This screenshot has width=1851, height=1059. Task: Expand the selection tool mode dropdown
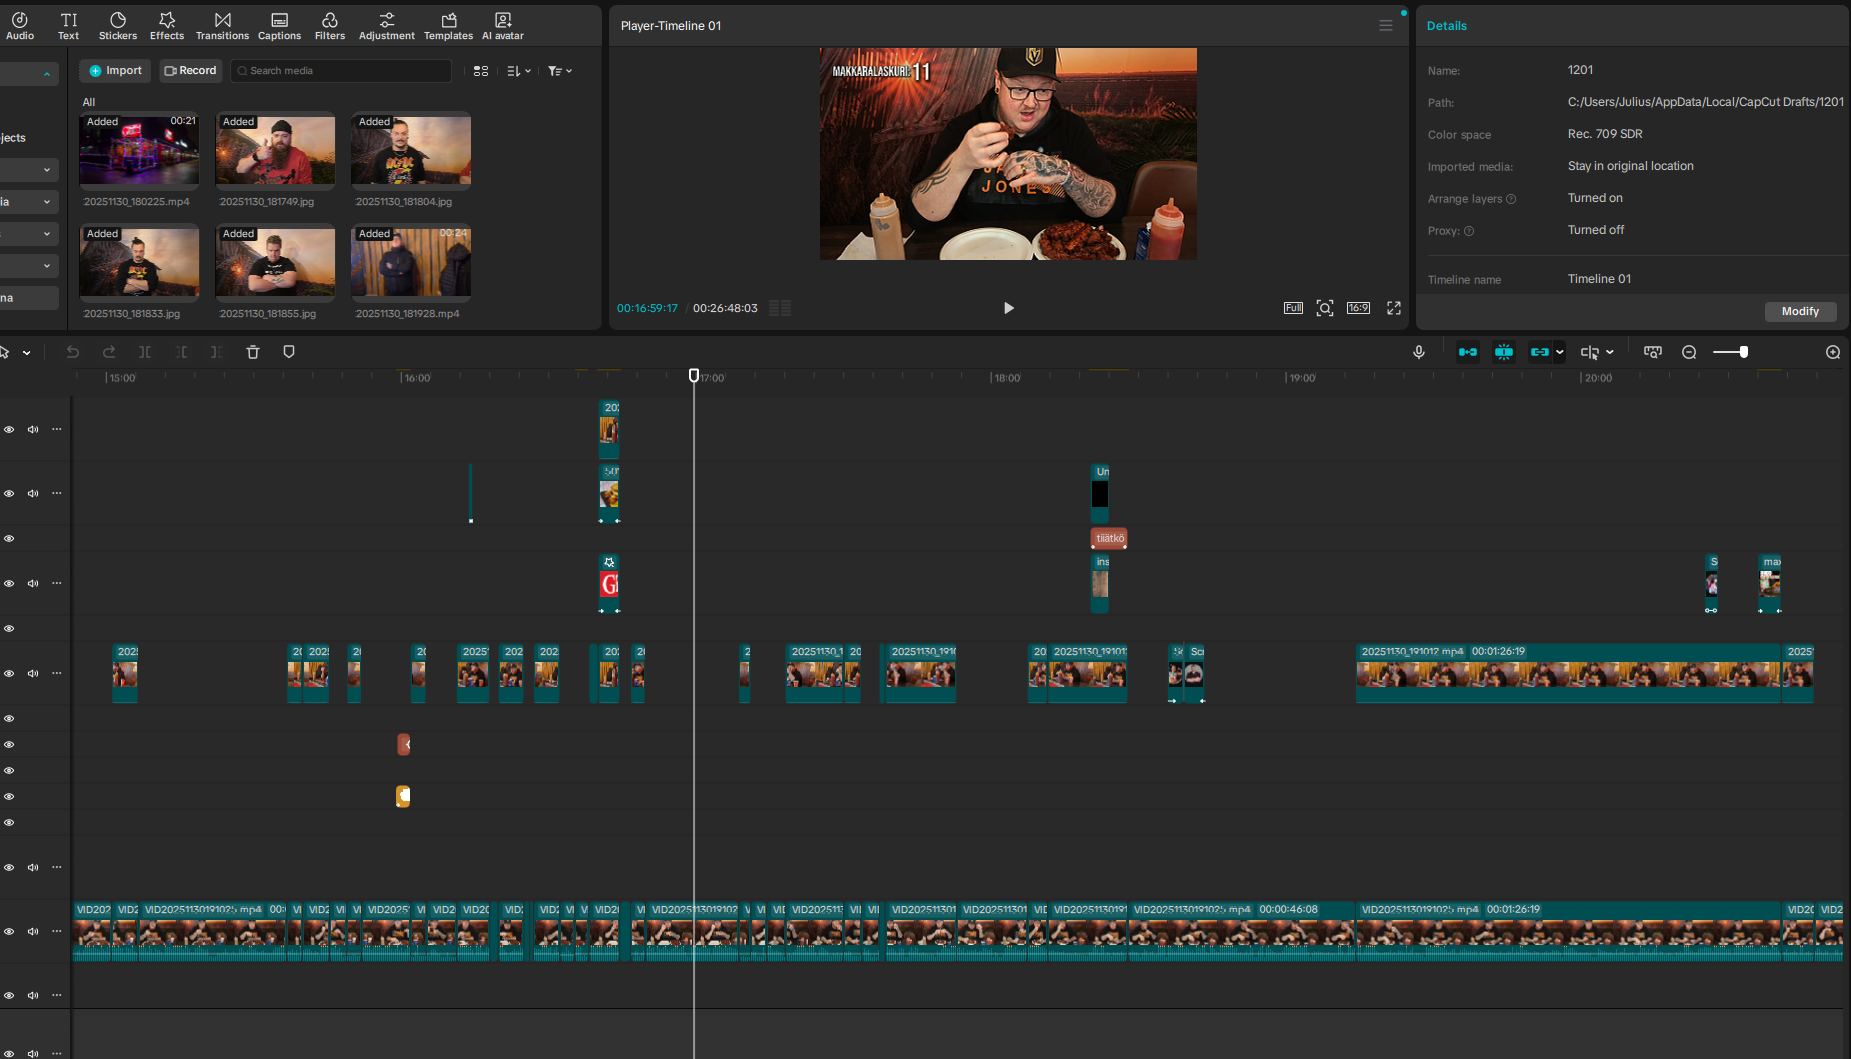tap(27, 352)
